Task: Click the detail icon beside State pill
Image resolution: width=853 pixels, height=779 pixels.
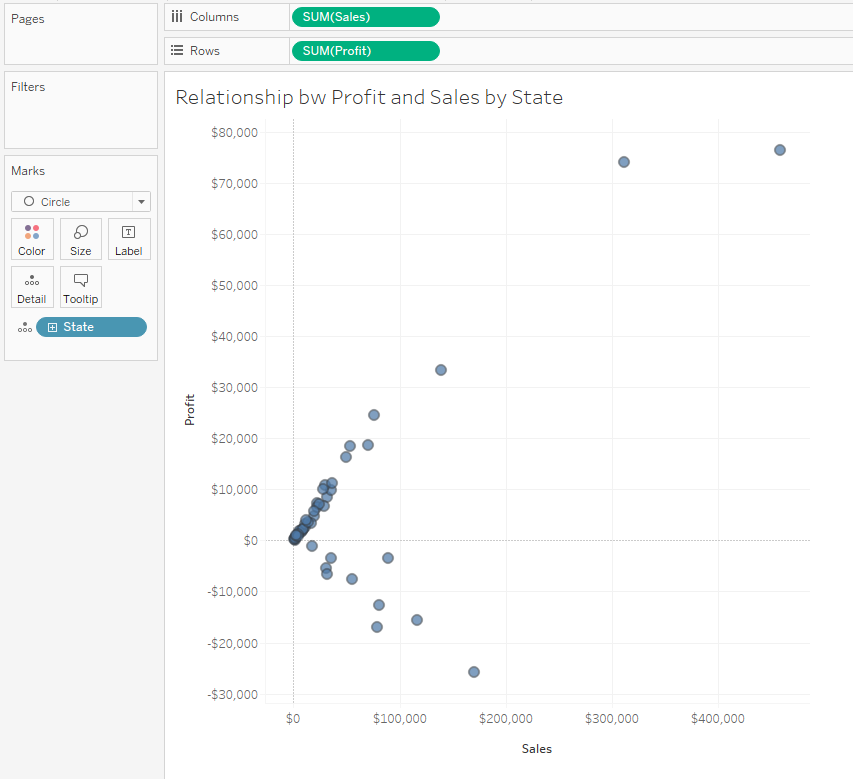Action: [x=24, y=328]
